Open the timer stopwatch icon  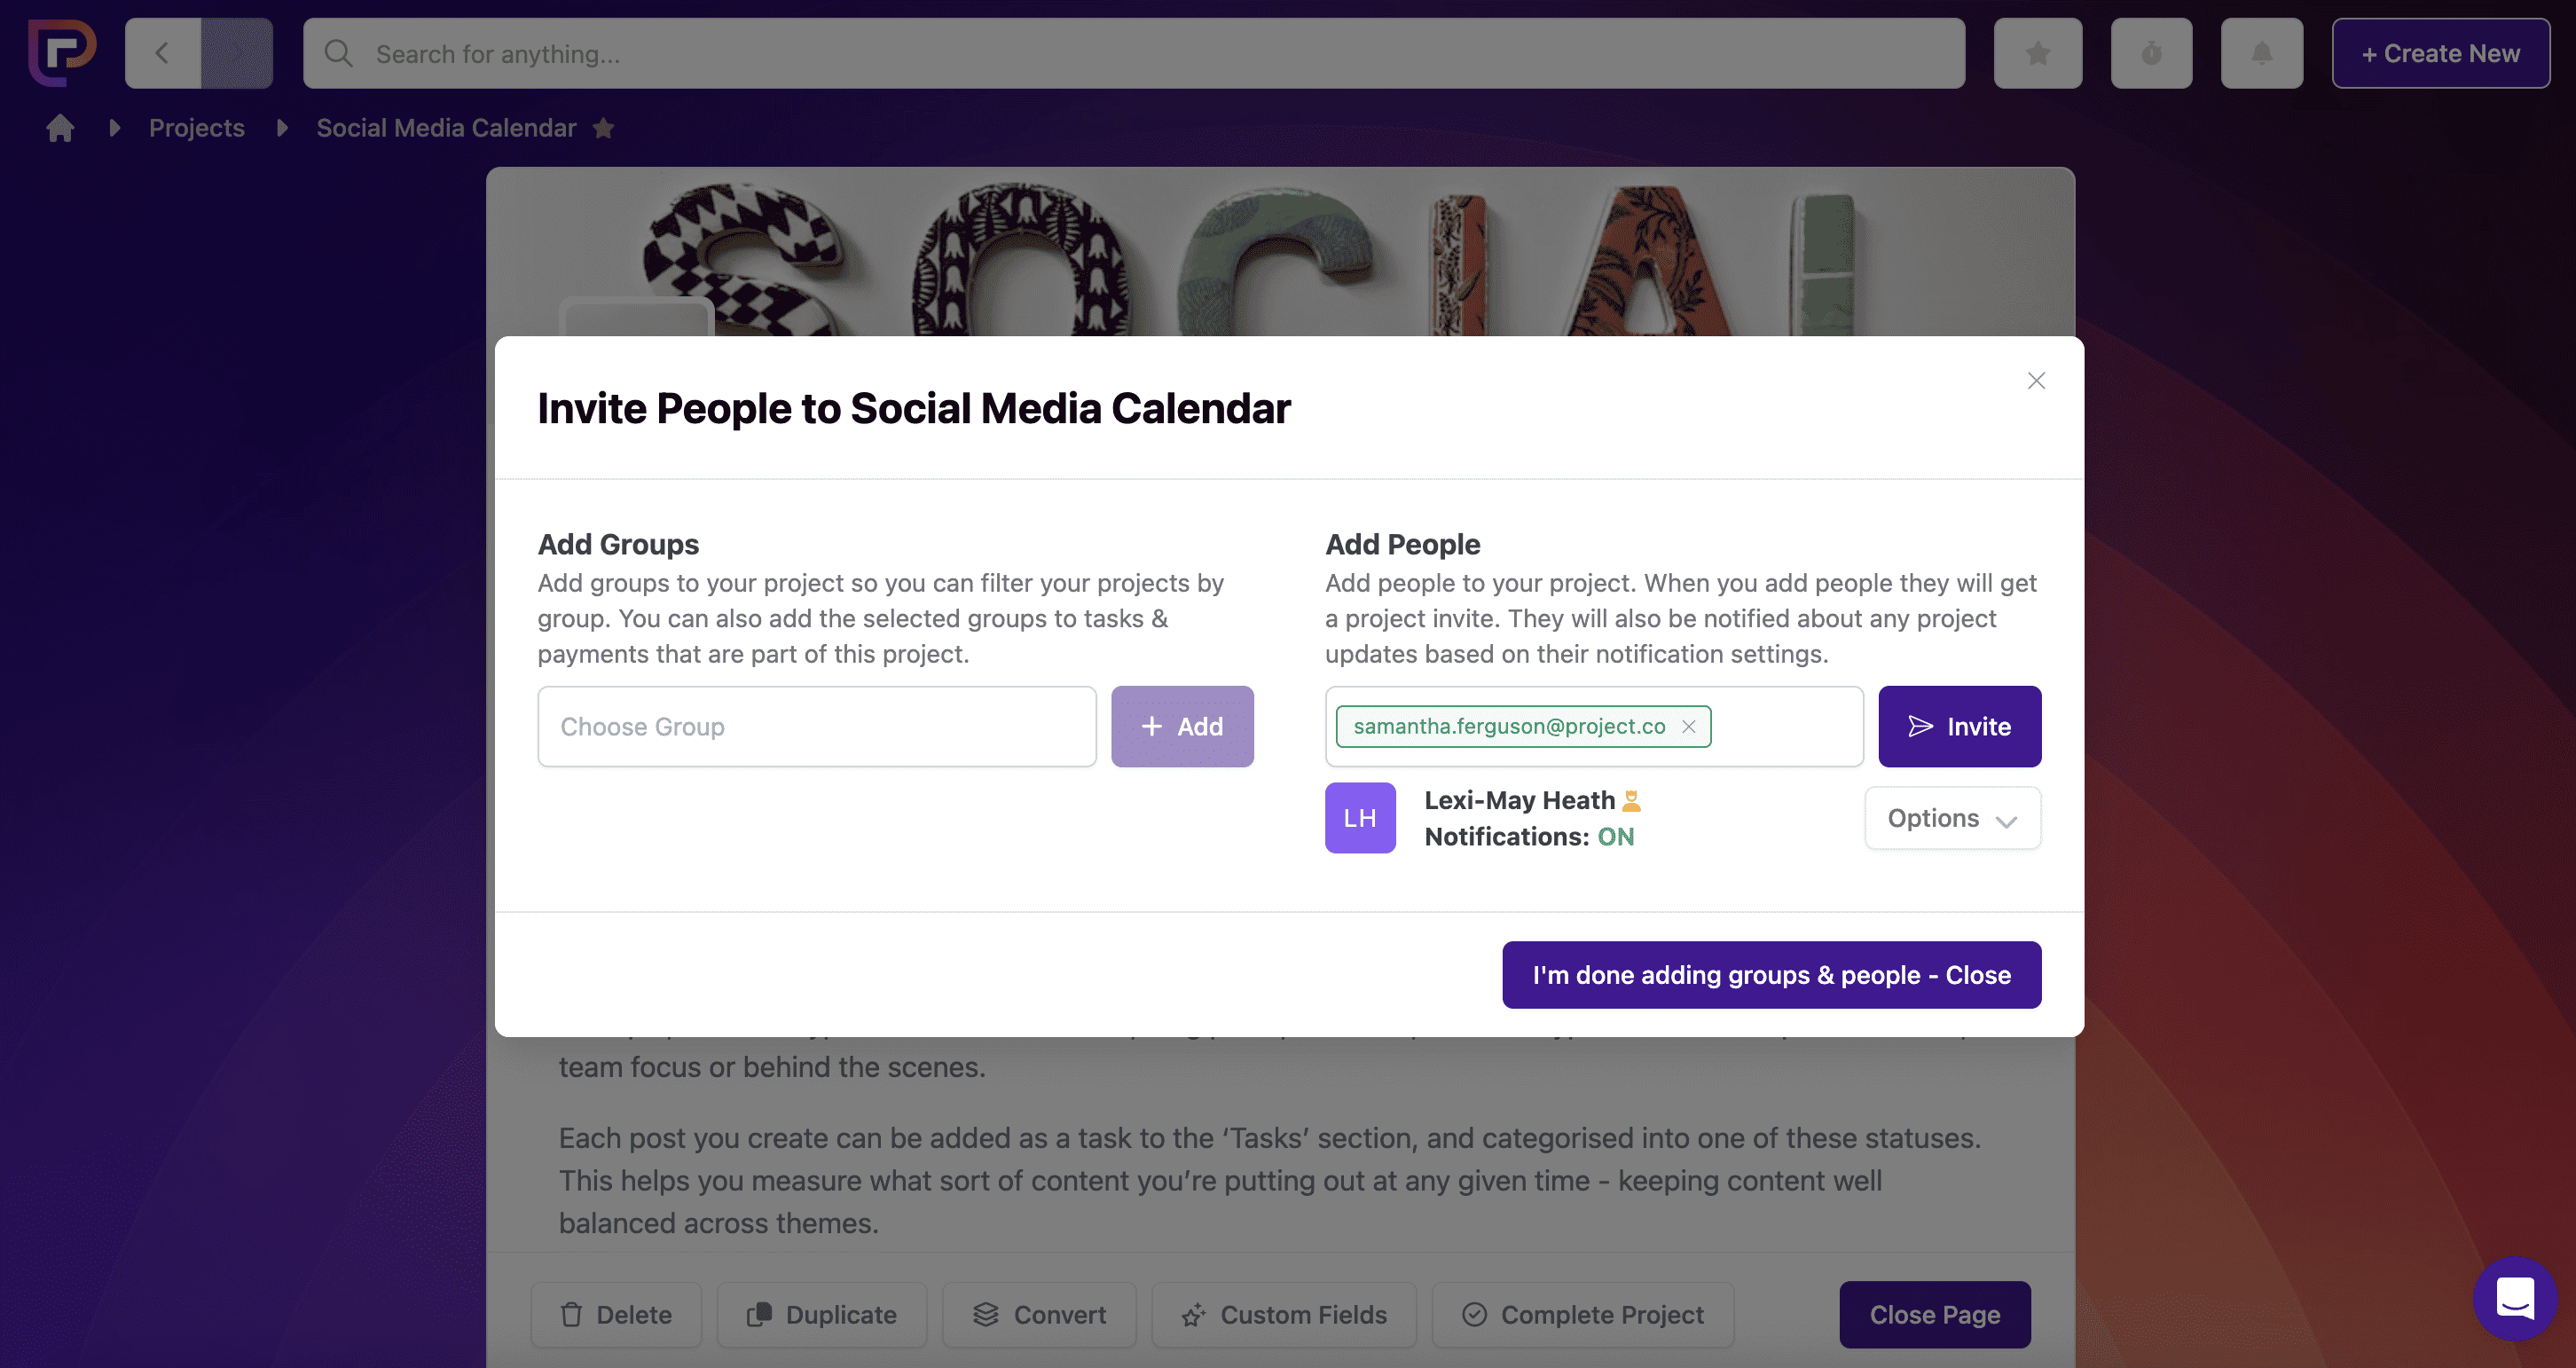click(2151, 53)
